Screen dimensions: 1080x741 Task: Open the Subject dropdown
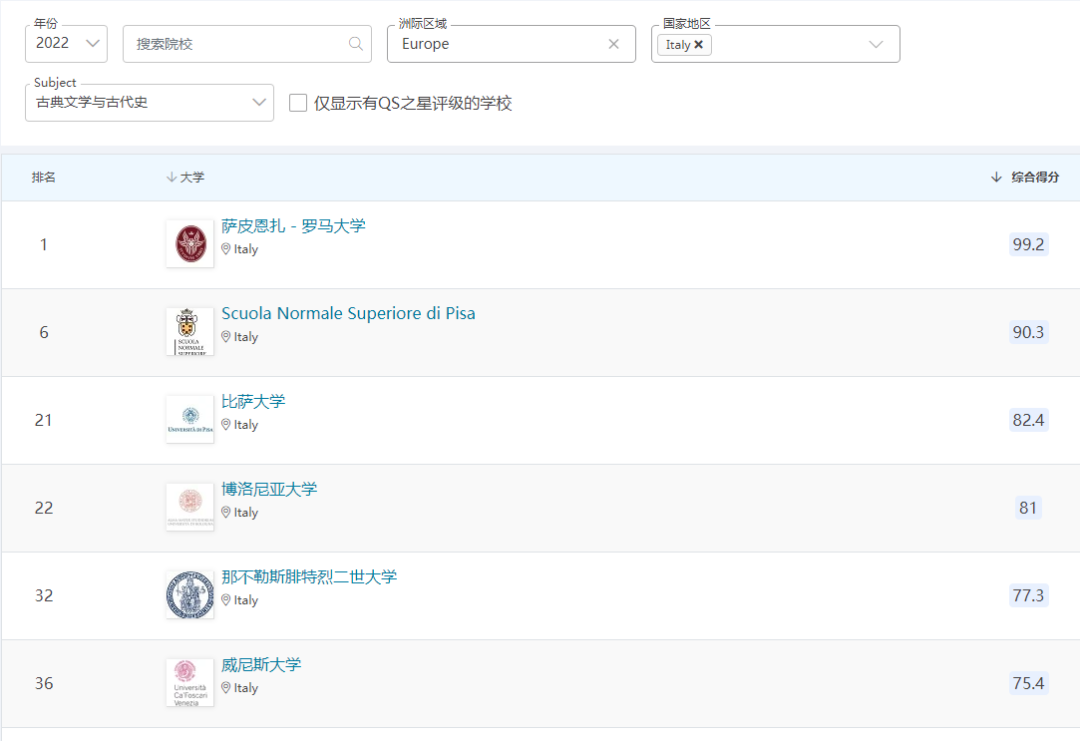(x=149, y=103)
